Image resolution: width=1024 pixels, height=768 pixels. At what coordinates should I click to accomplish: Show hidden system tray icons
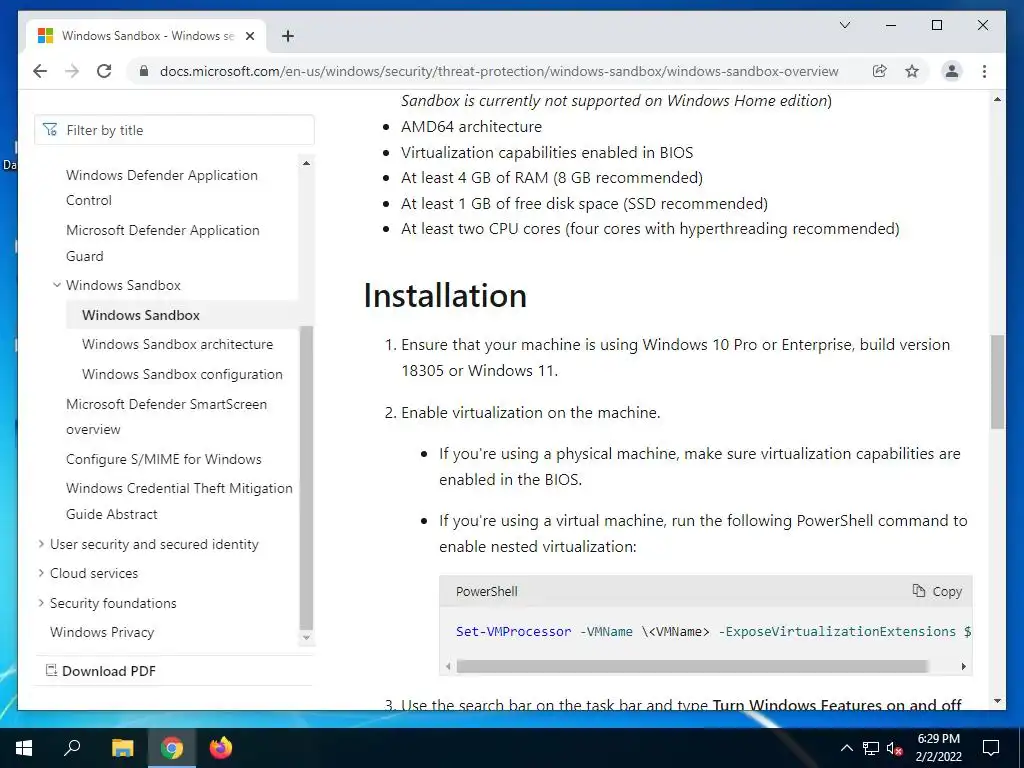pos(846,748)
